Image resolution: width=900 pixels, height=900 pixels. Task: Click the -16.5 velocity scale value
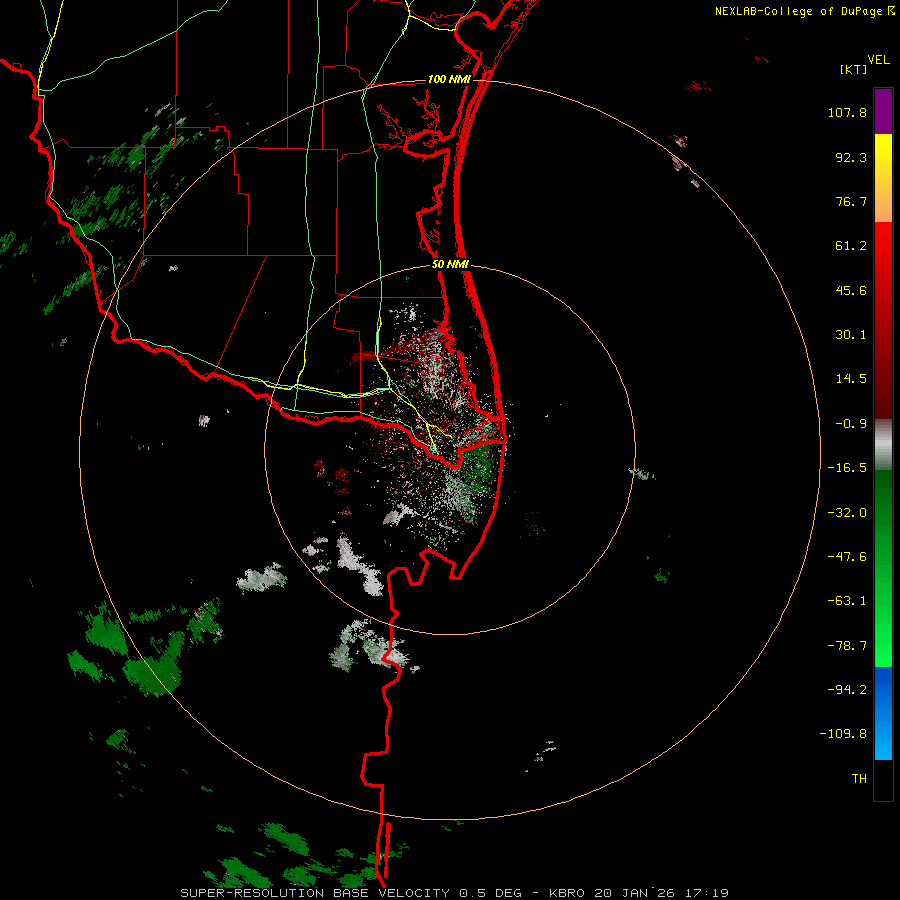point(847,468)
